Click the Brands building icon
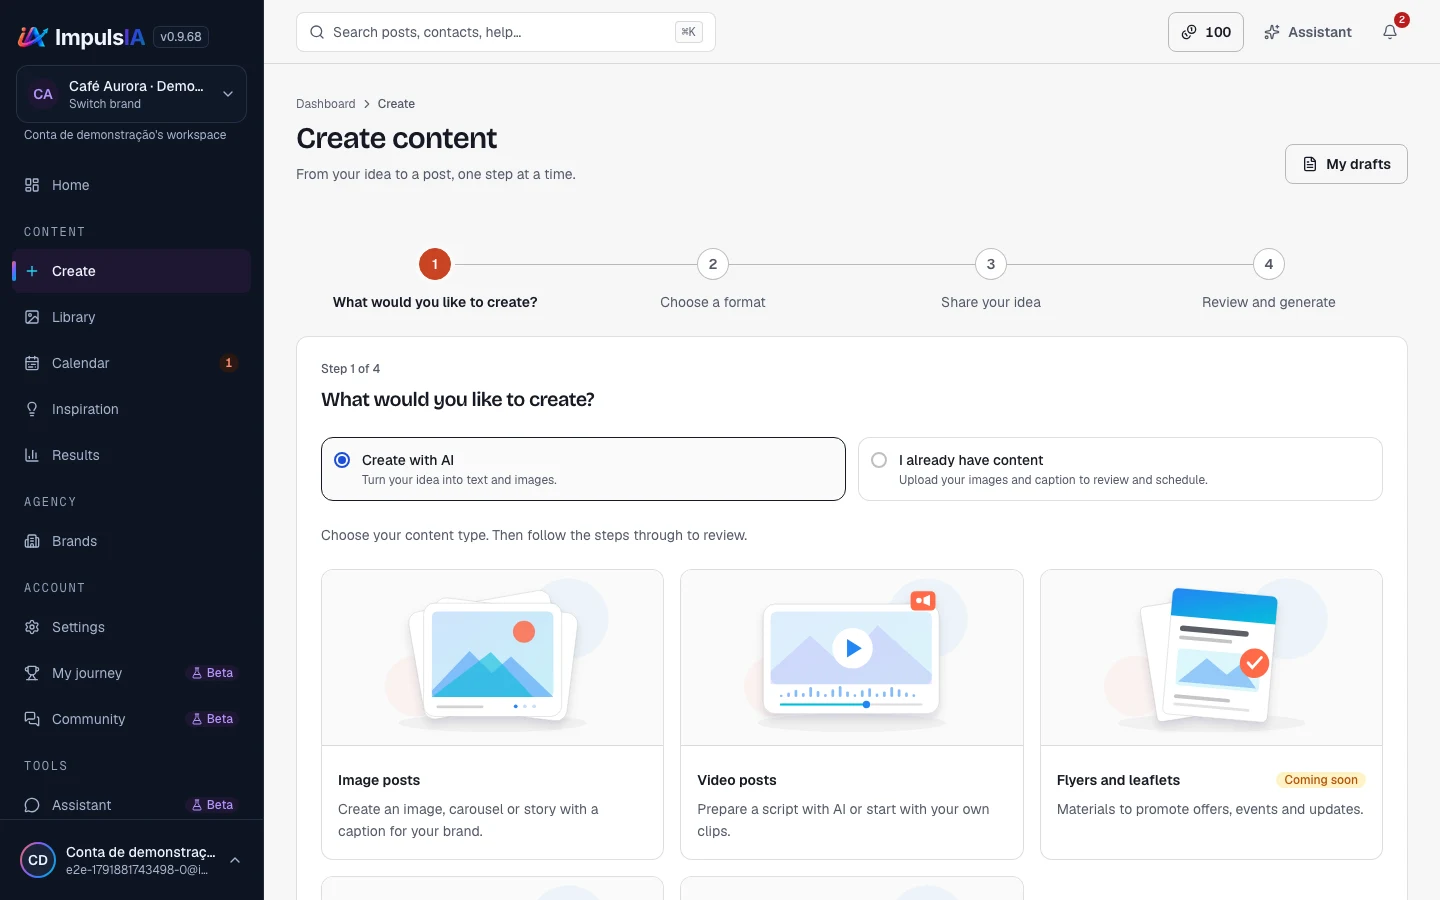 tap(32, 541)
